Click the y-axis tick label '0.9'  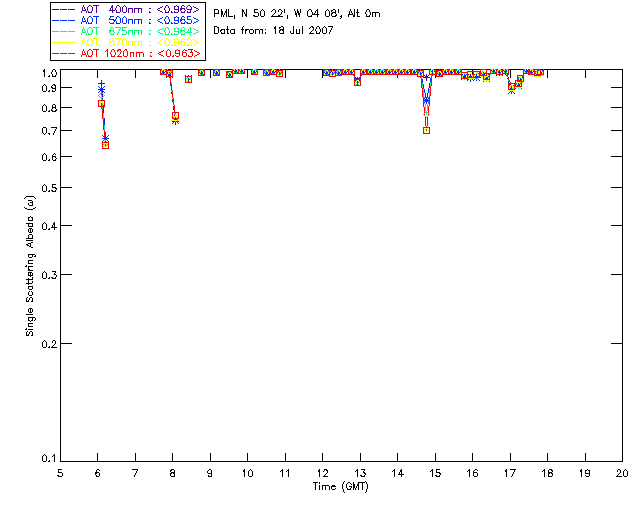click(49, 88)
